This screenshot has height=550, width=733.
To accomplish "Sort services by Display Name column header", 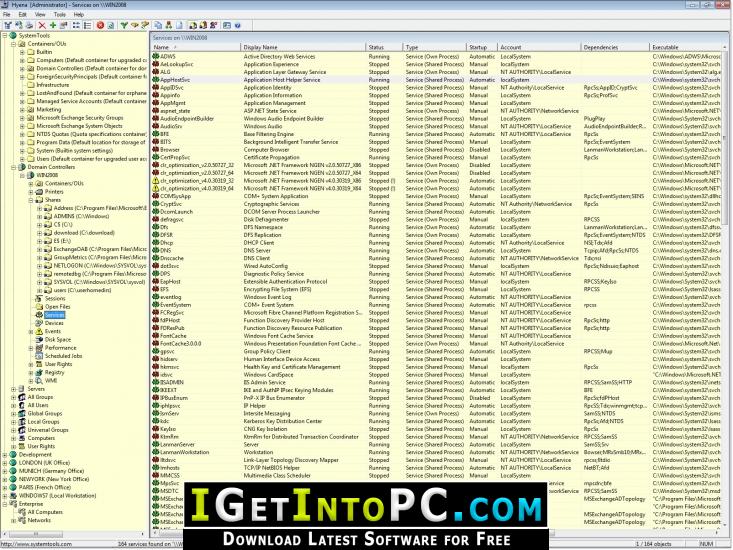I will point(303,47).
